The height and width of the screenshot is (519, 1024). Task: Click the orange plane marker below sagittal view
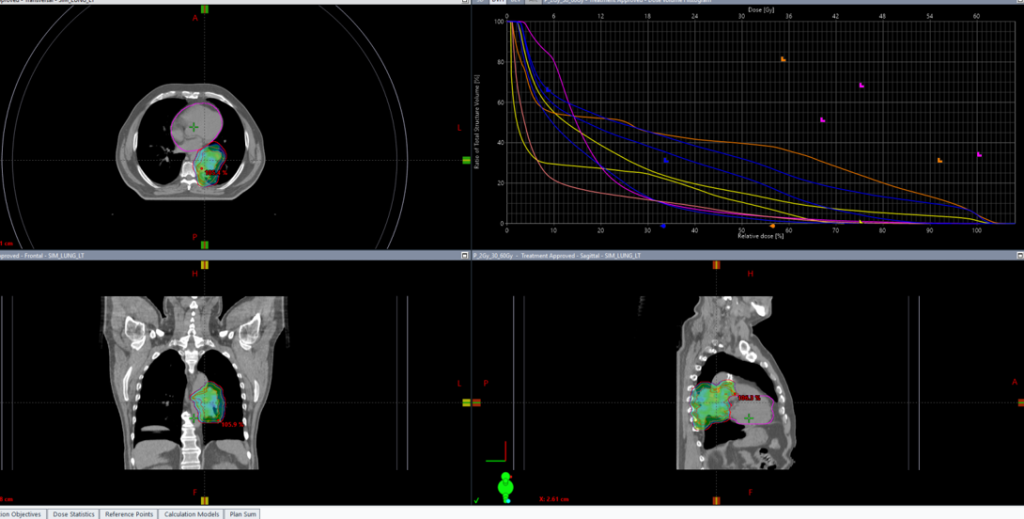[x=716, y=499]
